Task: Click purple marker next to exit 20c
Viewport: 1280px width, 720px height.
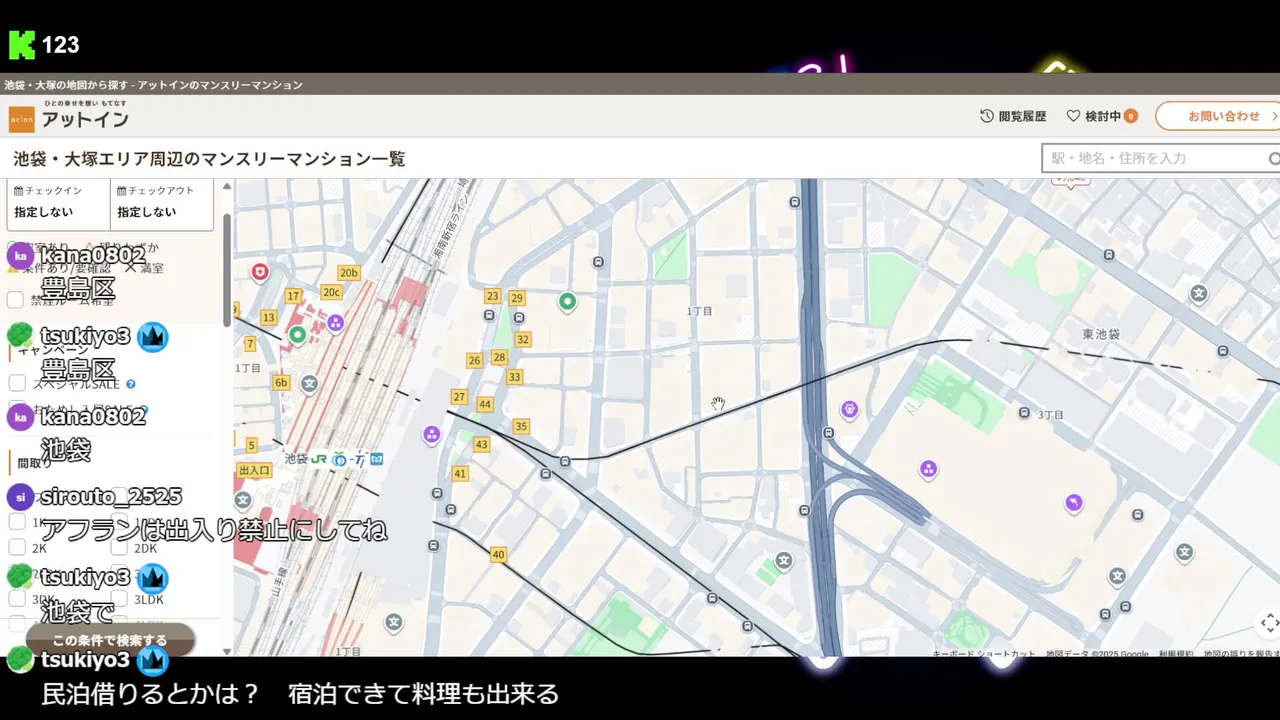Action: [x=336, y=323]
